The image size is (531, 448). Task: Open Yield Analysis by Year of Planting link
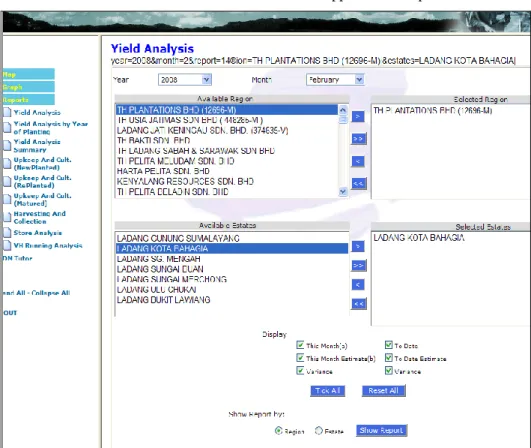[51, 128]
